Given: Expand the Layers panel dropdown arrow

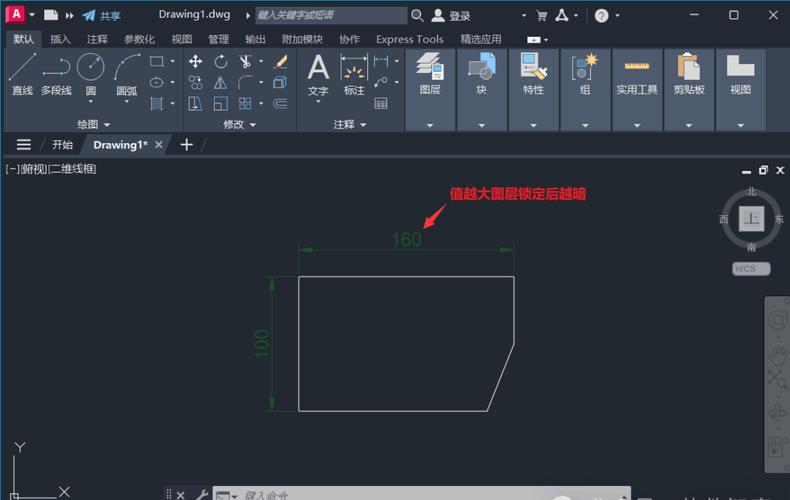Looking at the screenshot, I should (430, 125).
